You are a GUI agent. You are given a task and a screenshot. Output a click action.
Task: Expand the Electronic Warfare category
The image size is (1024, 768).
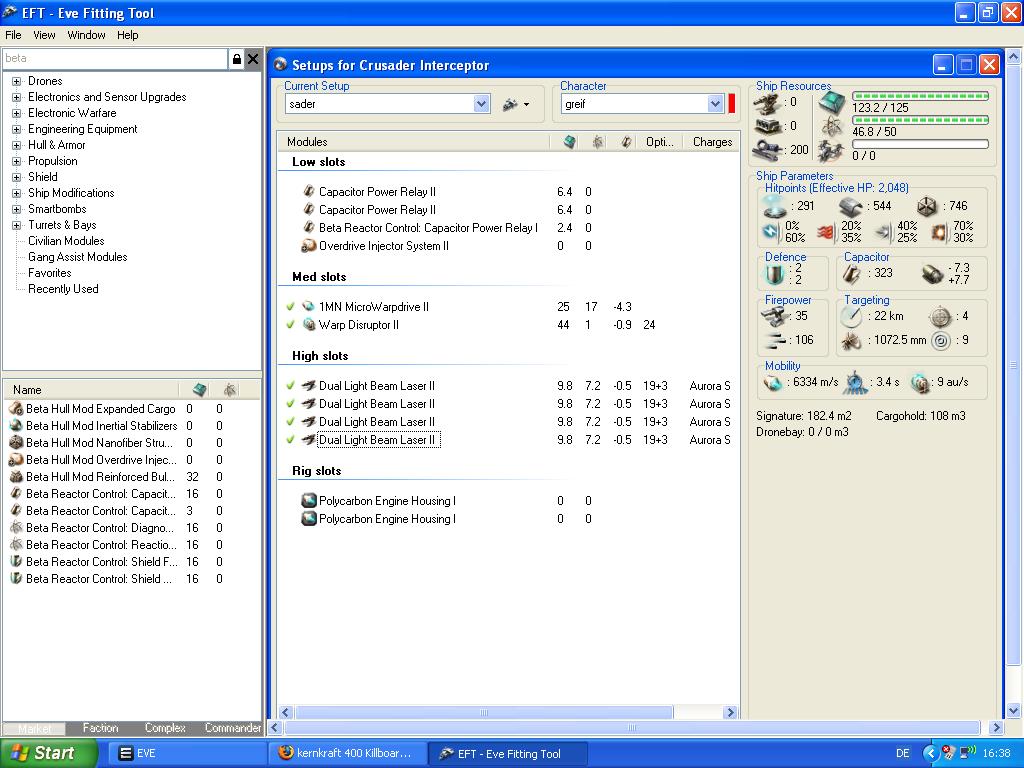16,114
